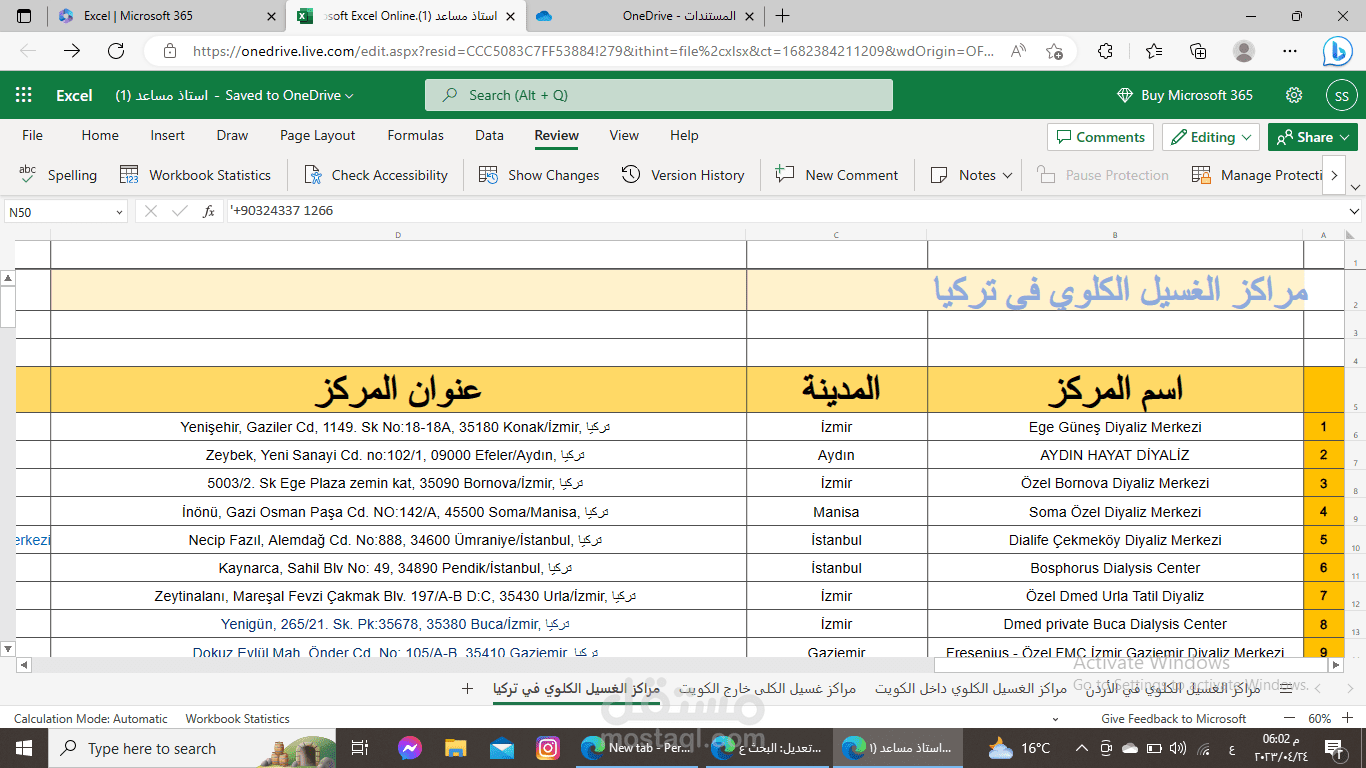Expand the Notes dropdown
This screenshot has height=768, width=1366.
coord(1007,175)
